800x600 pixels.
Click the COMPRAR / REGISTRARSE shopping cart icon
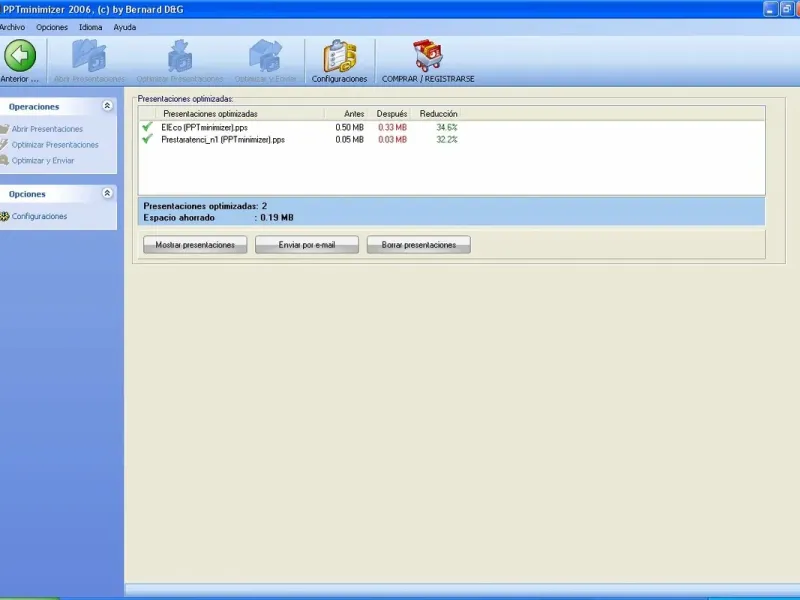pyautogui.click(x=428, y=56)
